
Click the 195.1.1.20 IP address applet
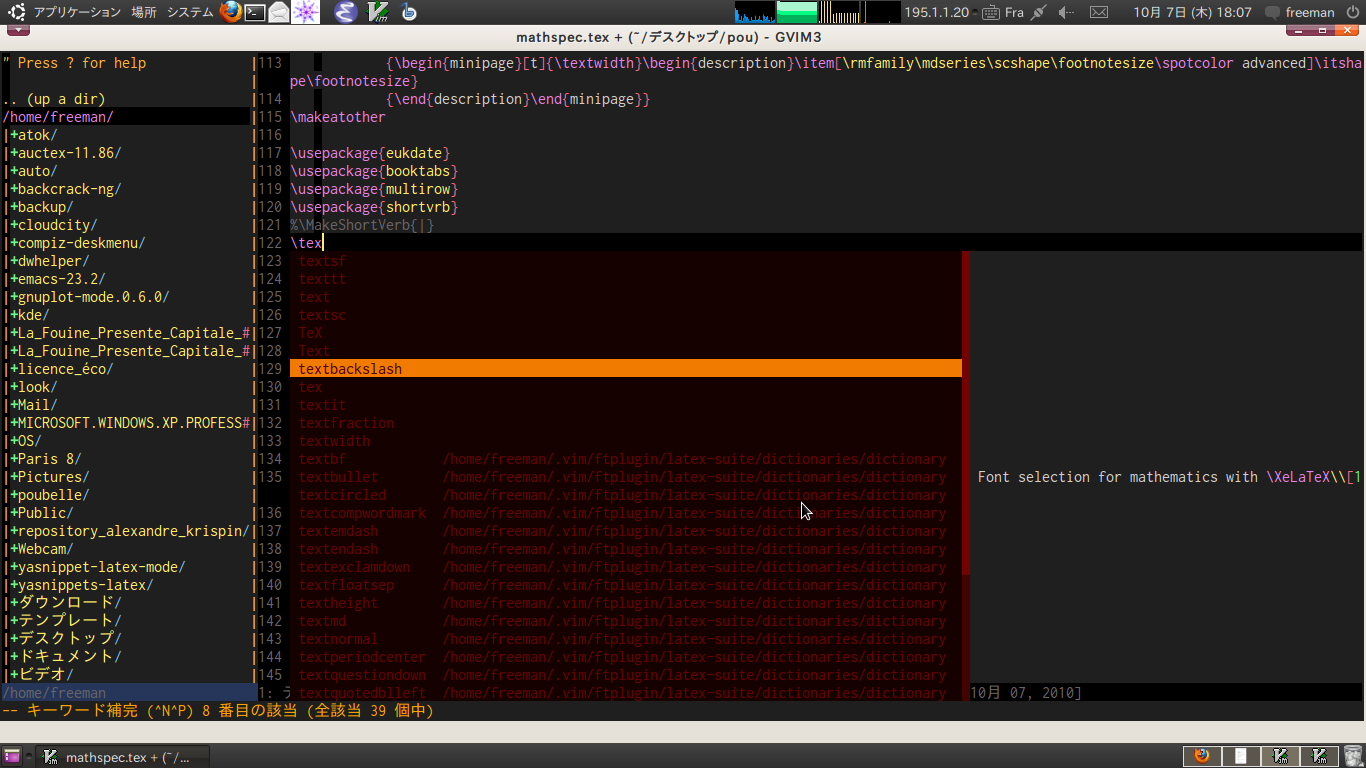936,12
